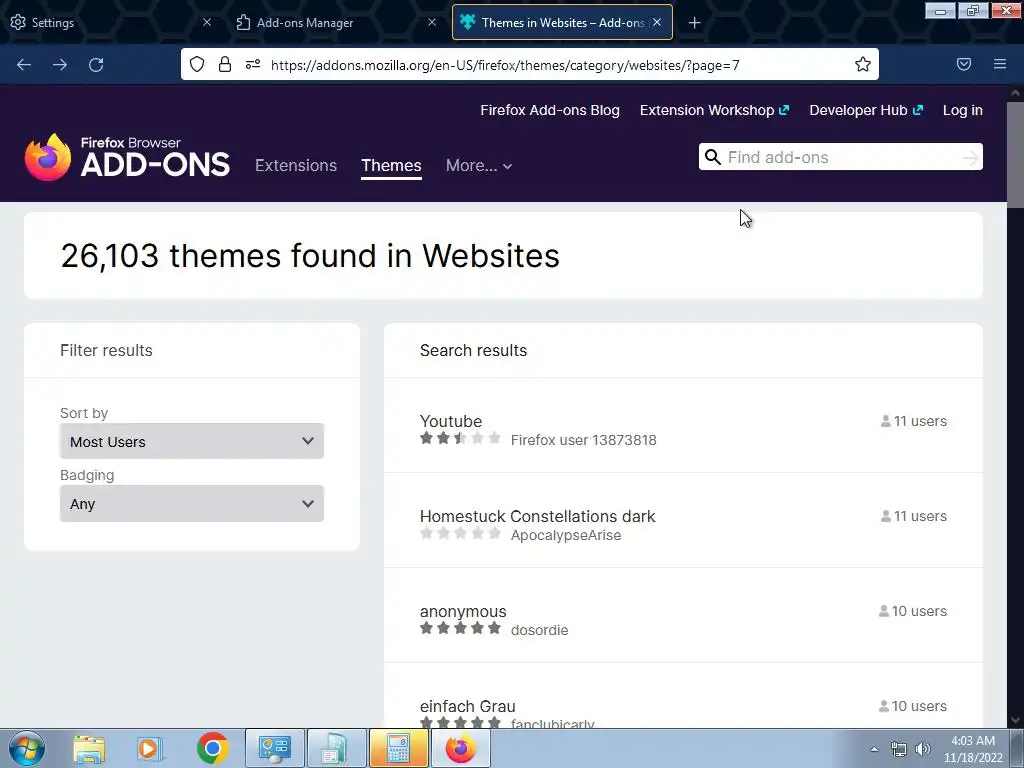Click the taskbar clock showing 4:03 AM
This screenshot has width=1024, height=768.
click(972, 749)
